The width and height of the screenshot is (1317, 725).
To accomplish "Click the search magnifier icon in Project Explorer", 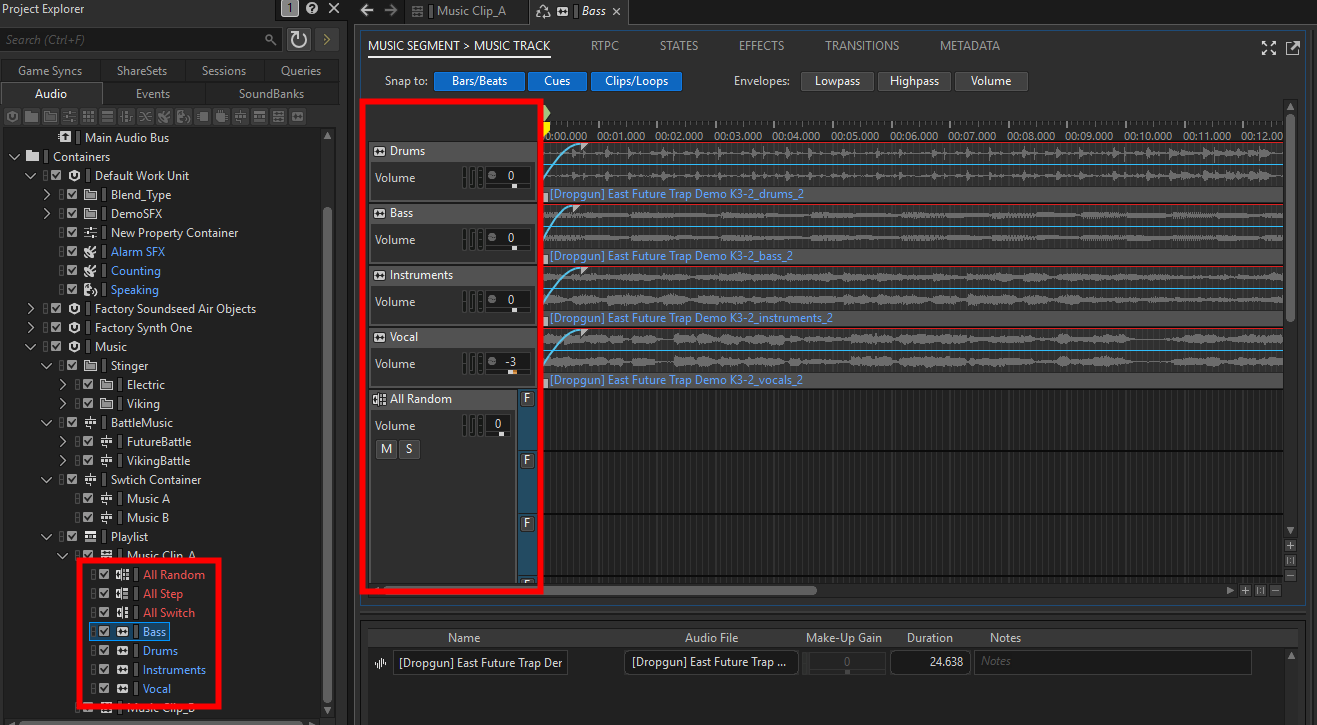I will coord(271,40).
